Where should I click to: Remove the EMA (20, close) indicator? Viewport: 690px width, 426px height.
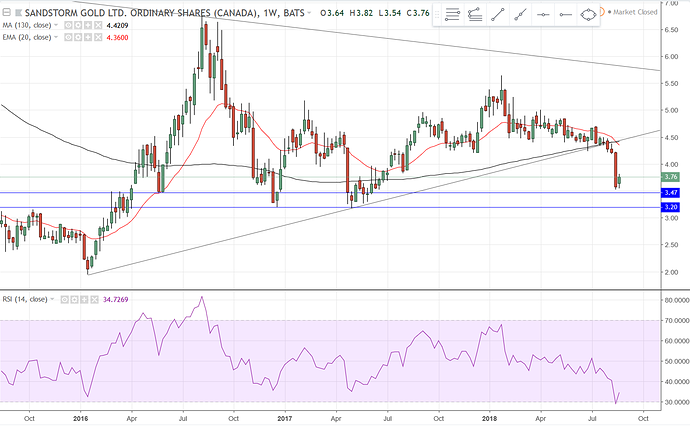tap(99, 37)
